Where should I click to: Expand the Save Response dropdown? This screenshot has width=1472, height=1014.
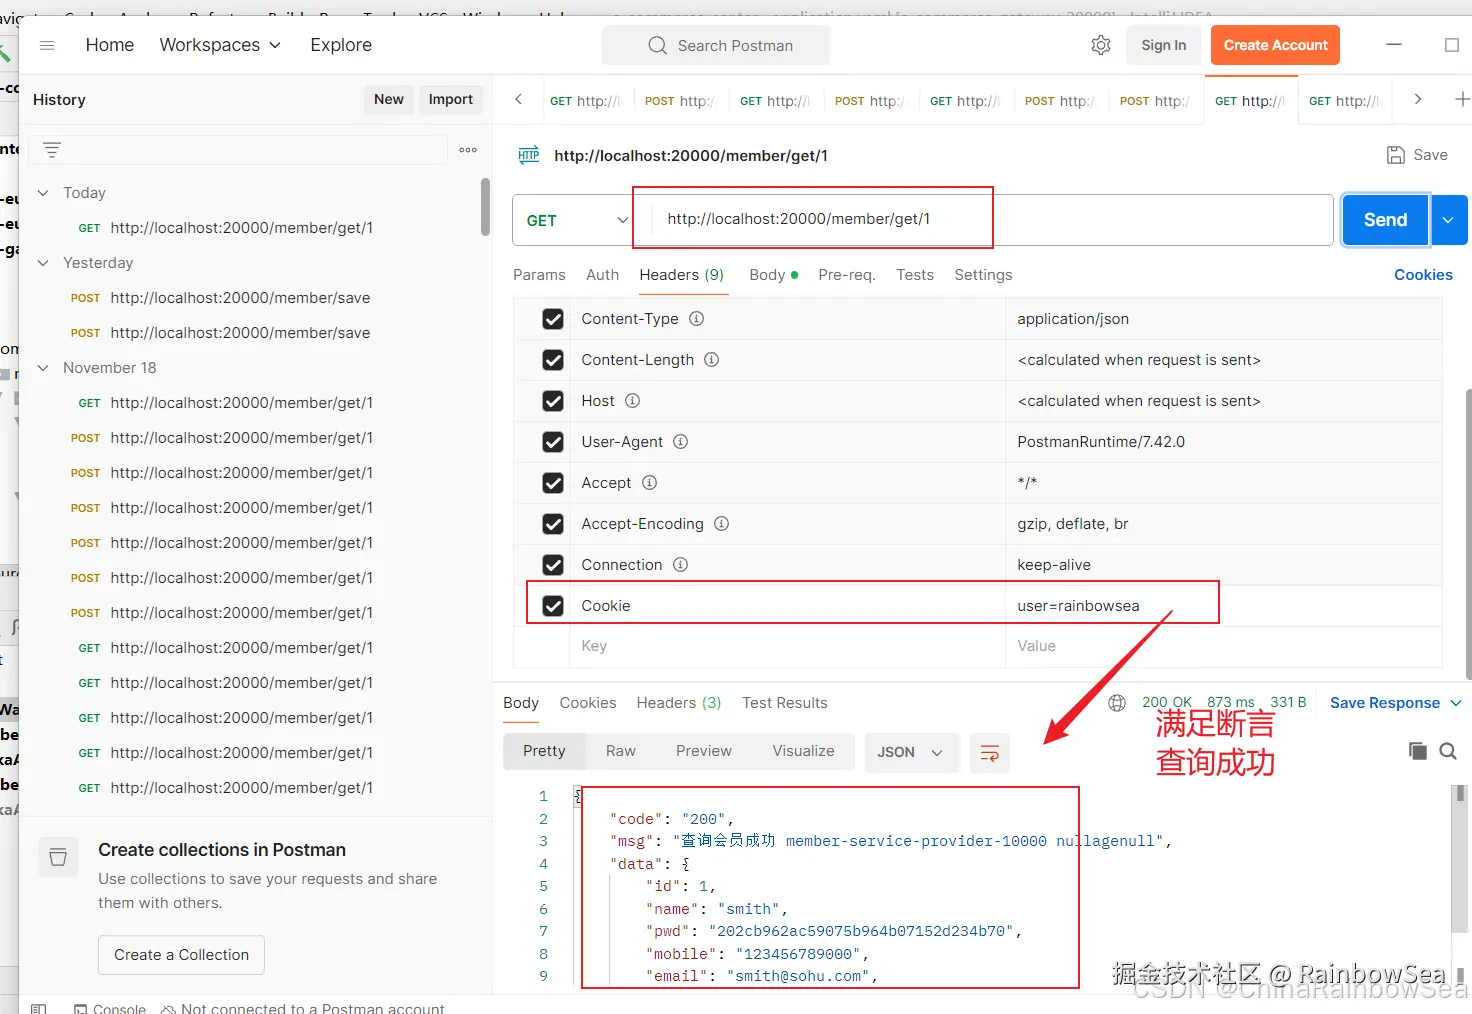[x=1456, y=703]
